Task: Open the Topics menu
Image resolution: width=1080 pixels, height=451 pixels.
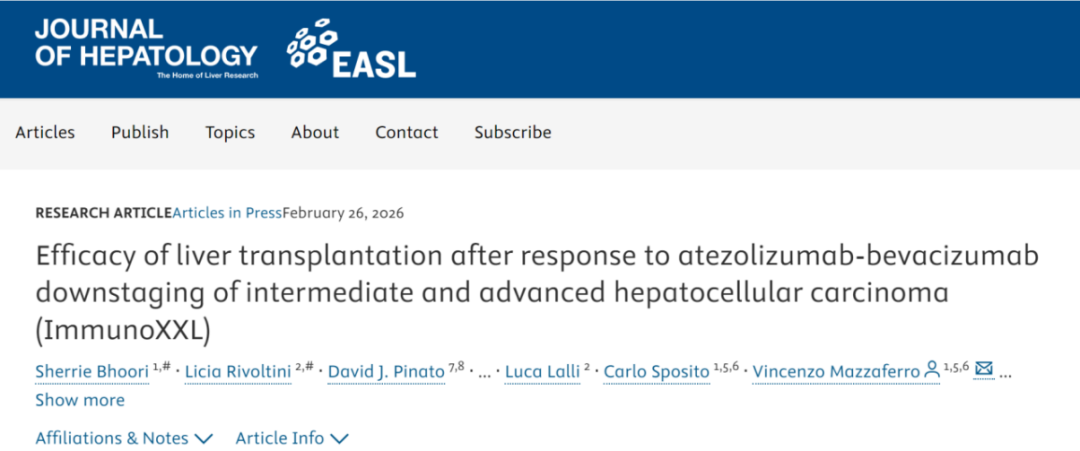Action: pyautogui.click(x=230, y=132)
